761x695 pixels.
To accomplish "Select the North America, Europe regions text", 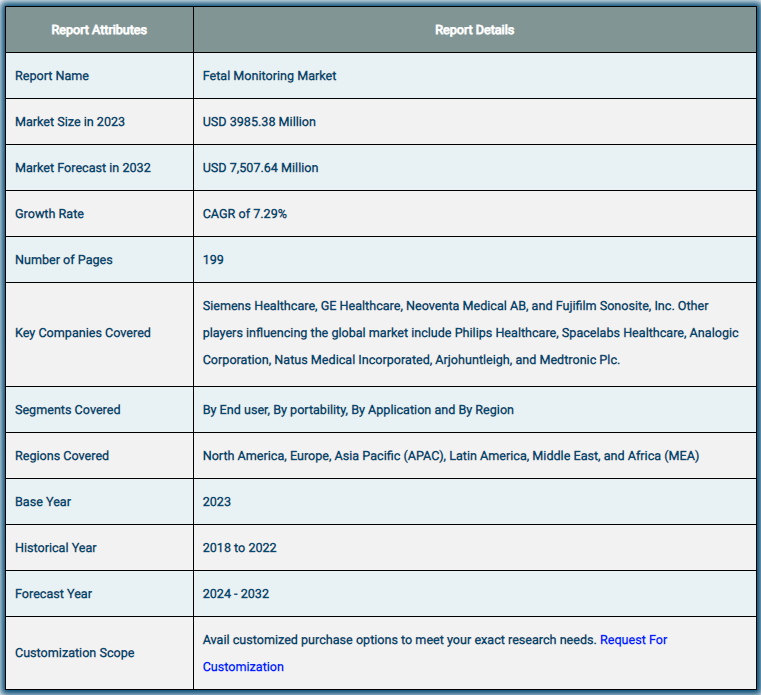I will coord(451,456).
